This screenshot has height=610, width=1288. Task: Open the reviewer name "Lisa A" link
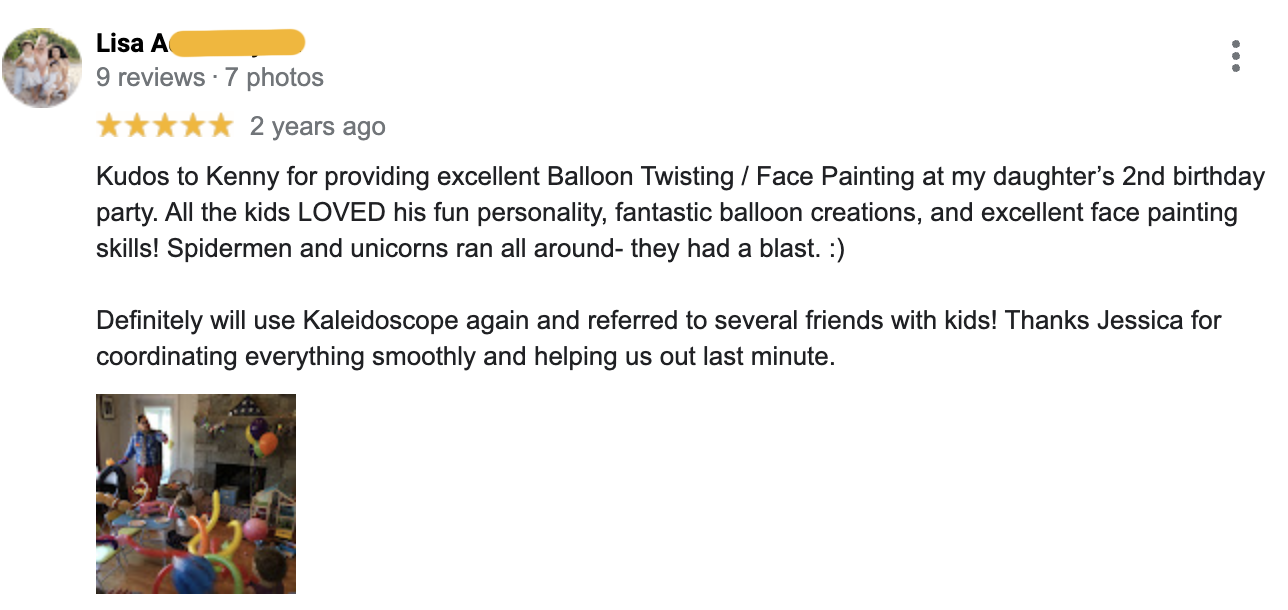point(132,44)
